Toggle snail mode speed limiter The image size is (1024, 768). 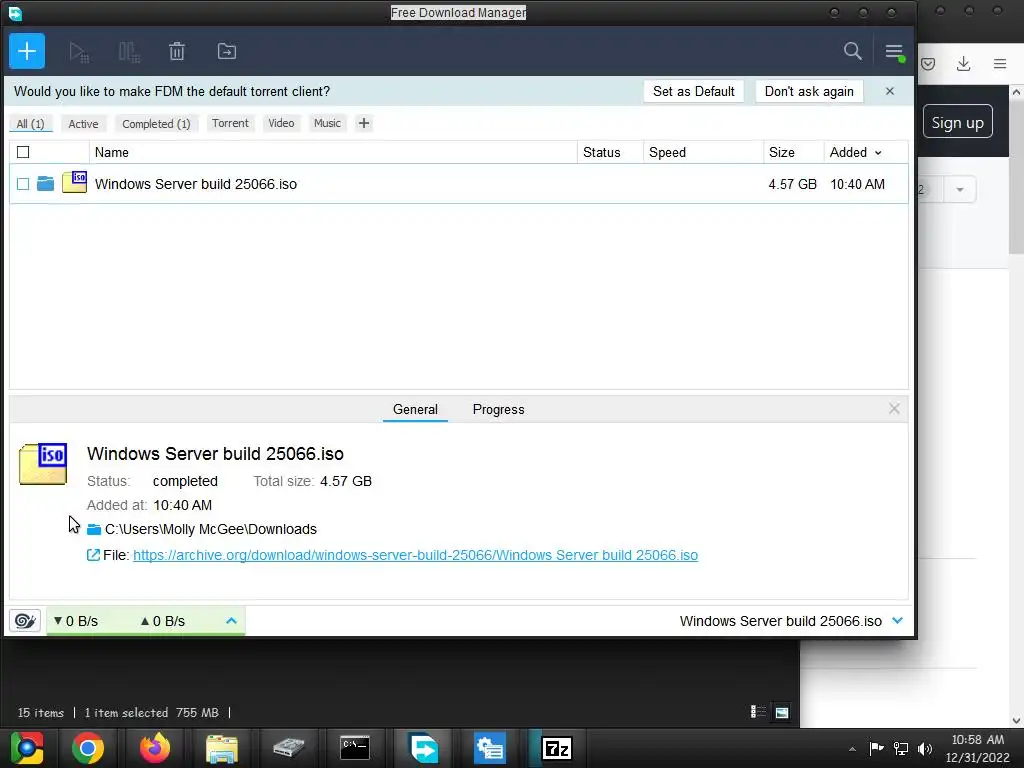pos(25,620)
